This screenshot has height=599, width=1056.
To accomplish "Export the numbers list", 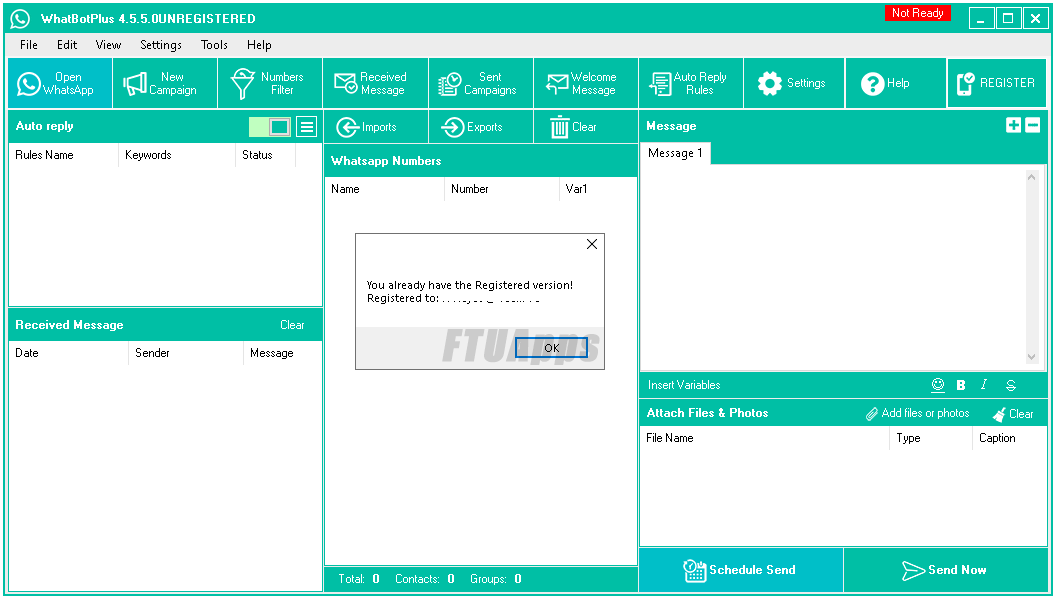I will click(x=481, y=127).
